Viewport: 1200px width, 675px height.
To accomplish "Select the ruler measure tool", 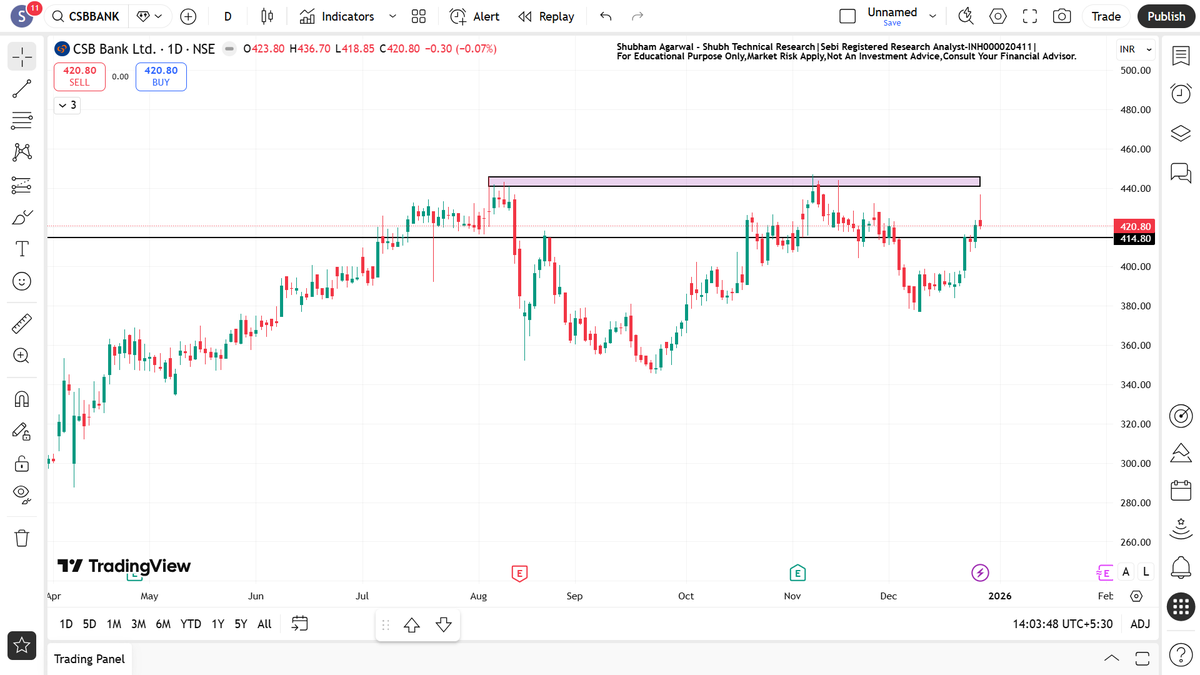I will coord(22,323).
